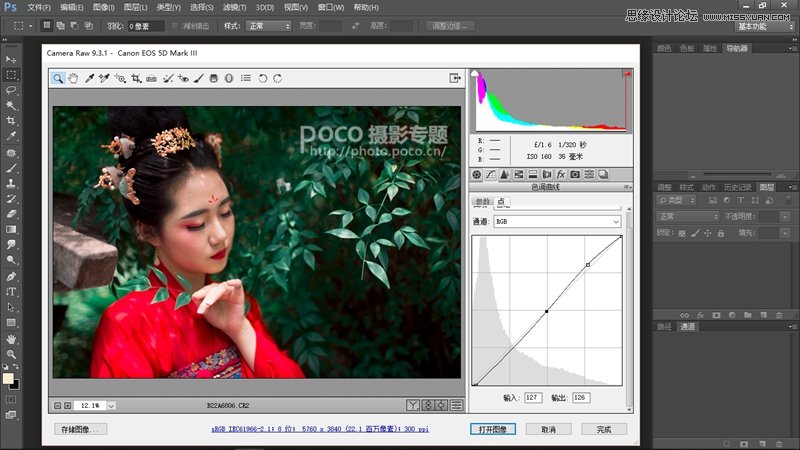Toggle lock position in Layers panel
800x450 pixels.
[x=708, y=233]
